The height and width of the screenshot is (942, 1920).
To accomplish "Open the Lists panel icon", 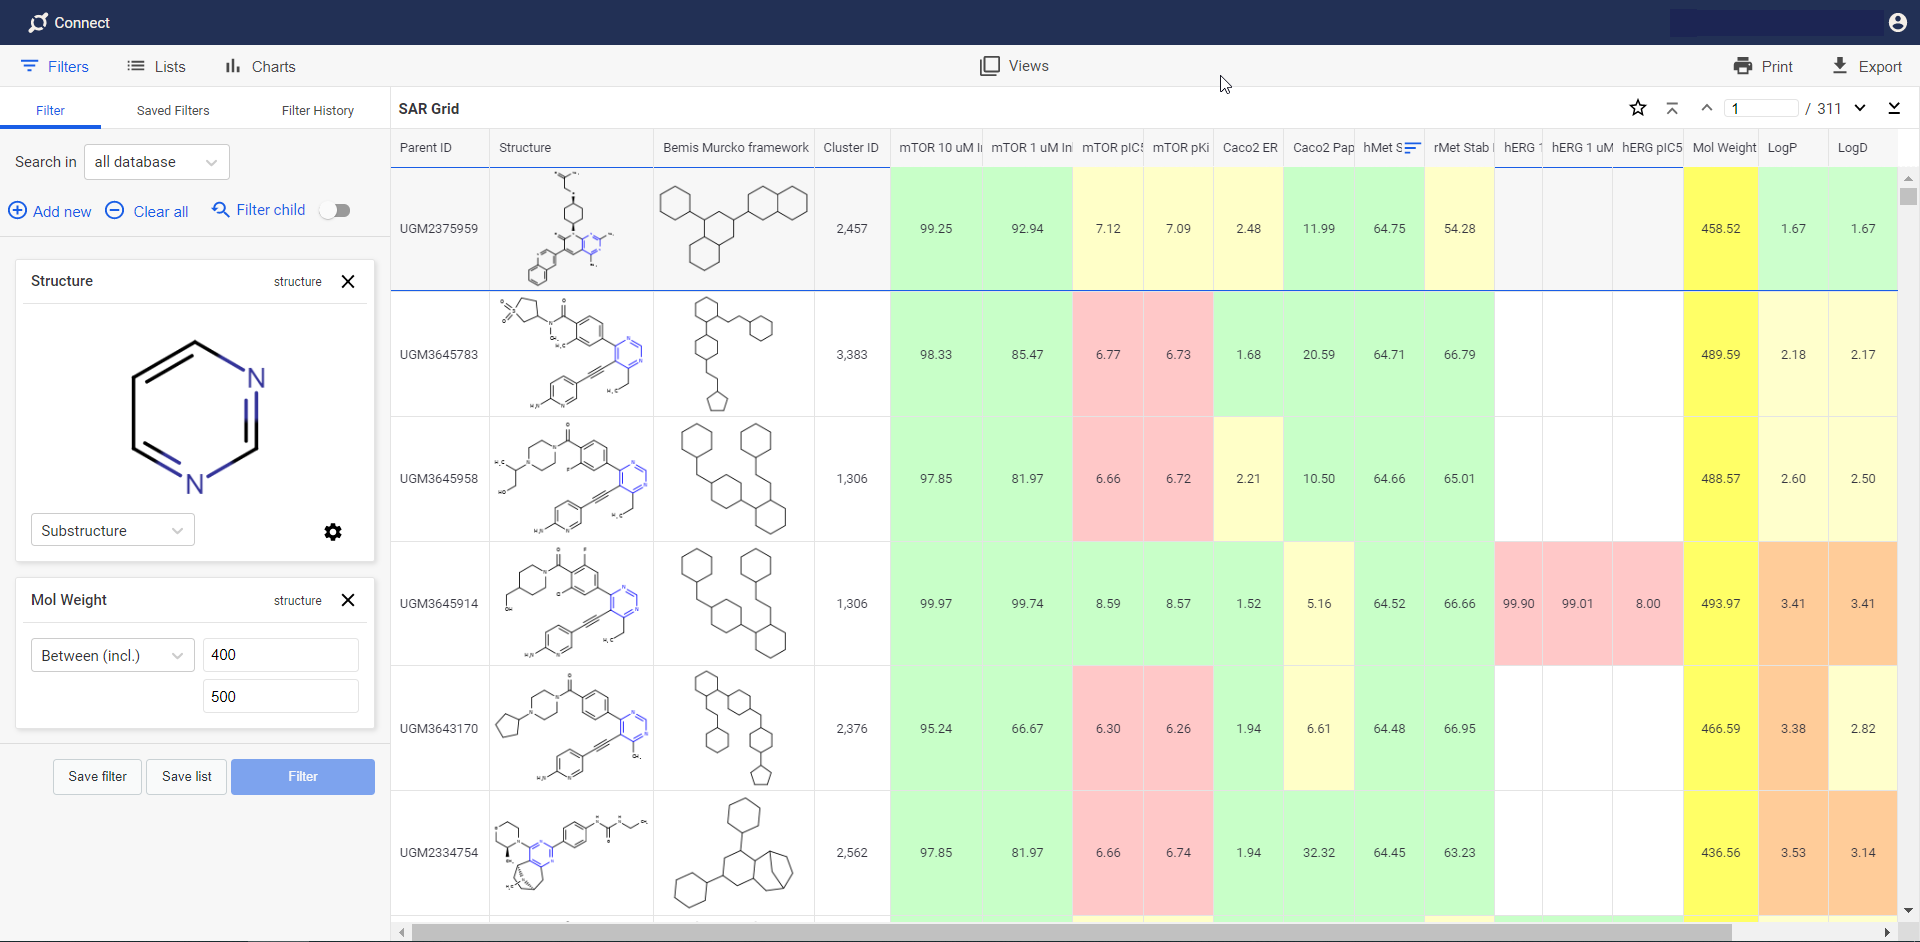I will pos(136,66).
